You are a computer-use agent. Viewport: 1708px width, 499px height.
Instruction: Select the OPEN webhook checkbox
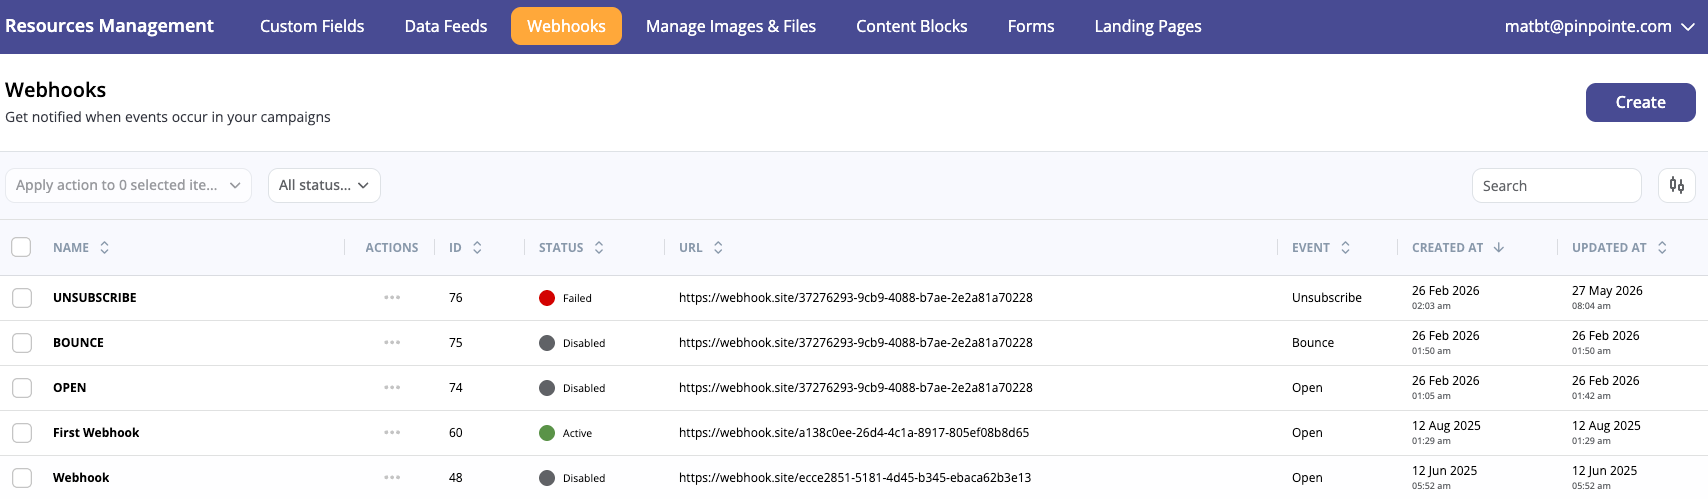point(22,388)
